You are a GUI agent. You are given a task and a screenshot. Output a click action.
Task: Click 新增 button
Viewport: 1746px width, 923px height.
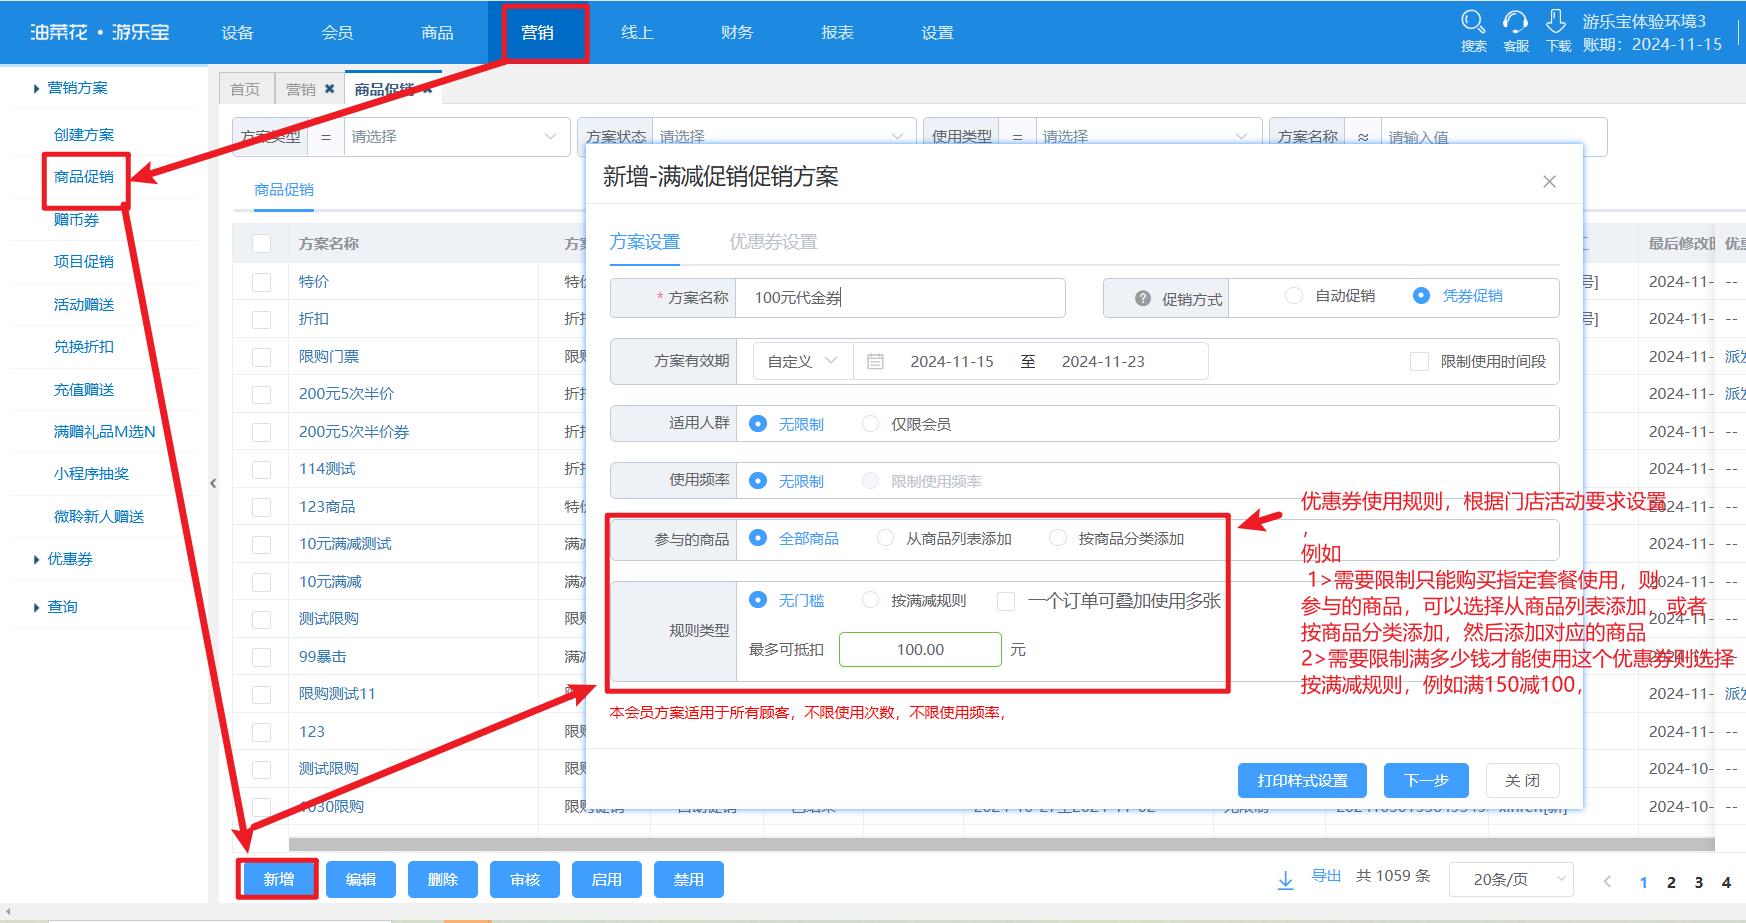pos(279,879)
